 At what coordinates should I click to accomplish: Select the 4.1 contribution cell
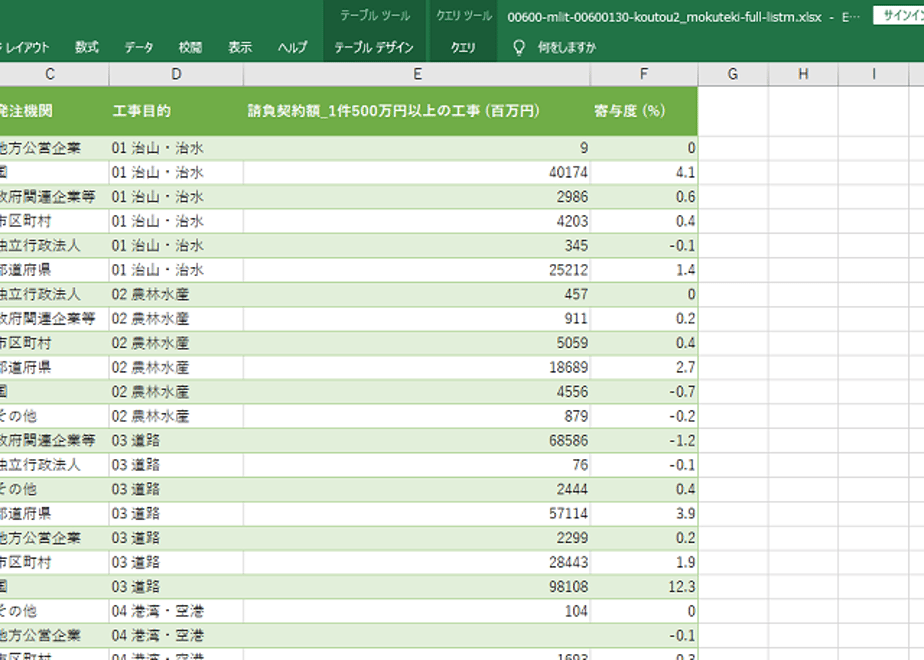pos(644,173)
